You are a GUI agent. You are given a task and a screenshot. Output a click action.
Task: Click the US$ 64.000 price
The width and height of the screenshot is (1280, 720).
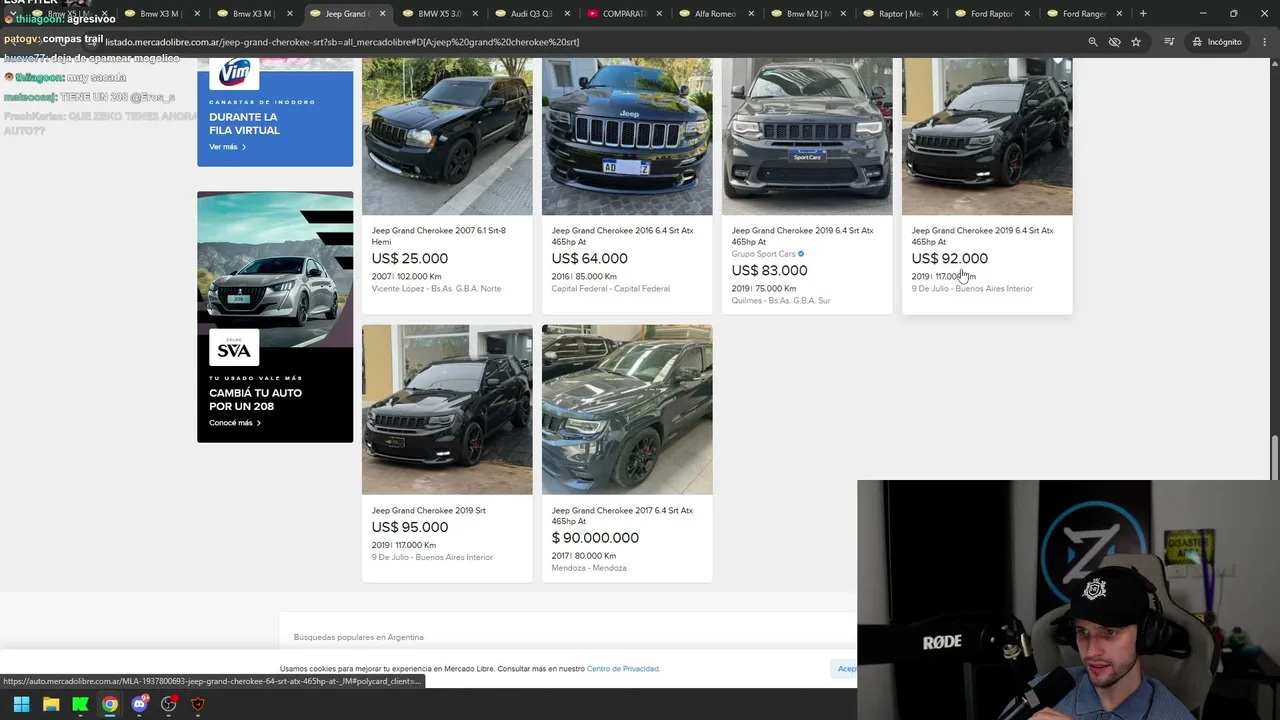pos(590,259)
